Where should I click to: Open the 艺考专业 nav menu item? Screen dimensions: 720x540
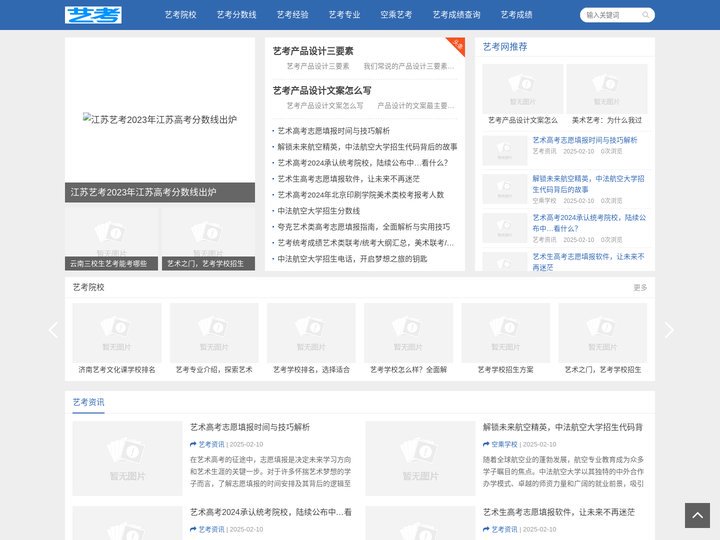[344, 15]
